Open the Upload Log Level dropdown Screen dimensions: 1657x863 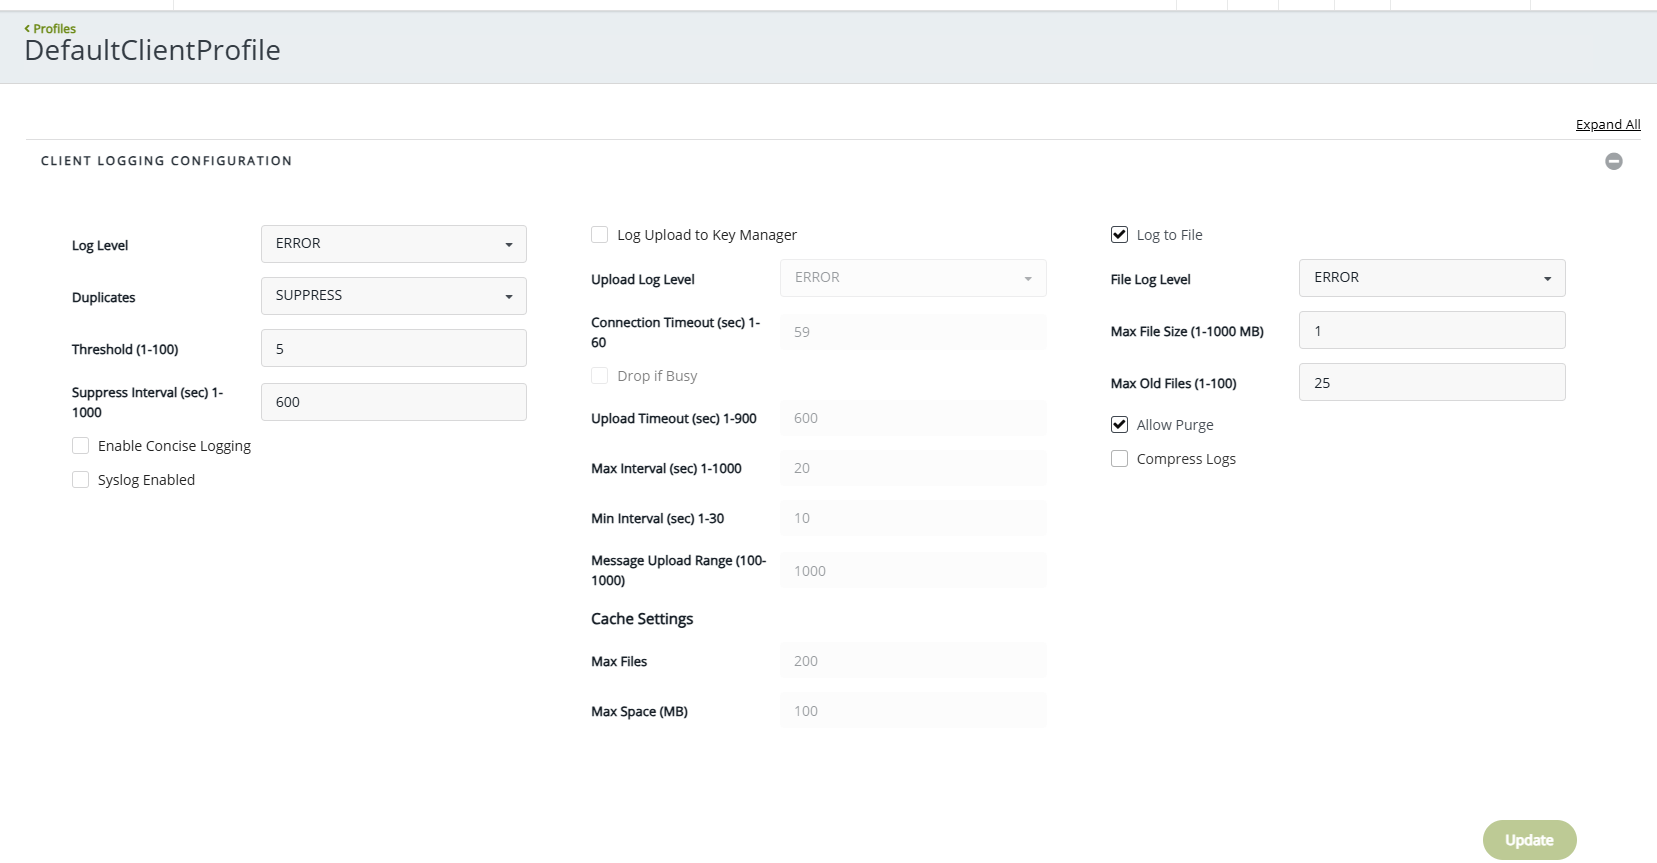pos(913,278)
